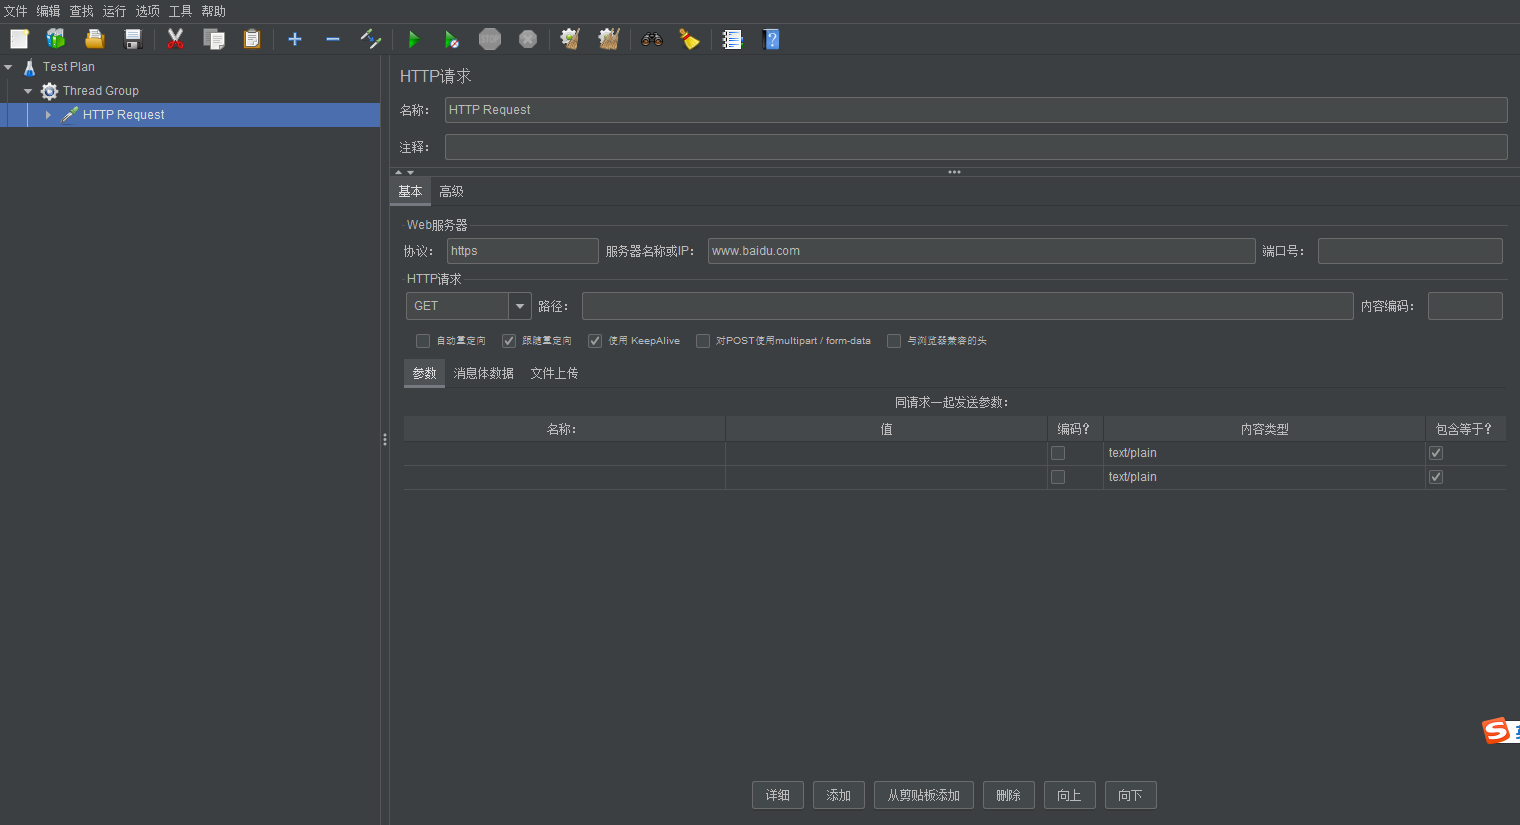
Task: Open the Templates icon
Action: (56, 39)
